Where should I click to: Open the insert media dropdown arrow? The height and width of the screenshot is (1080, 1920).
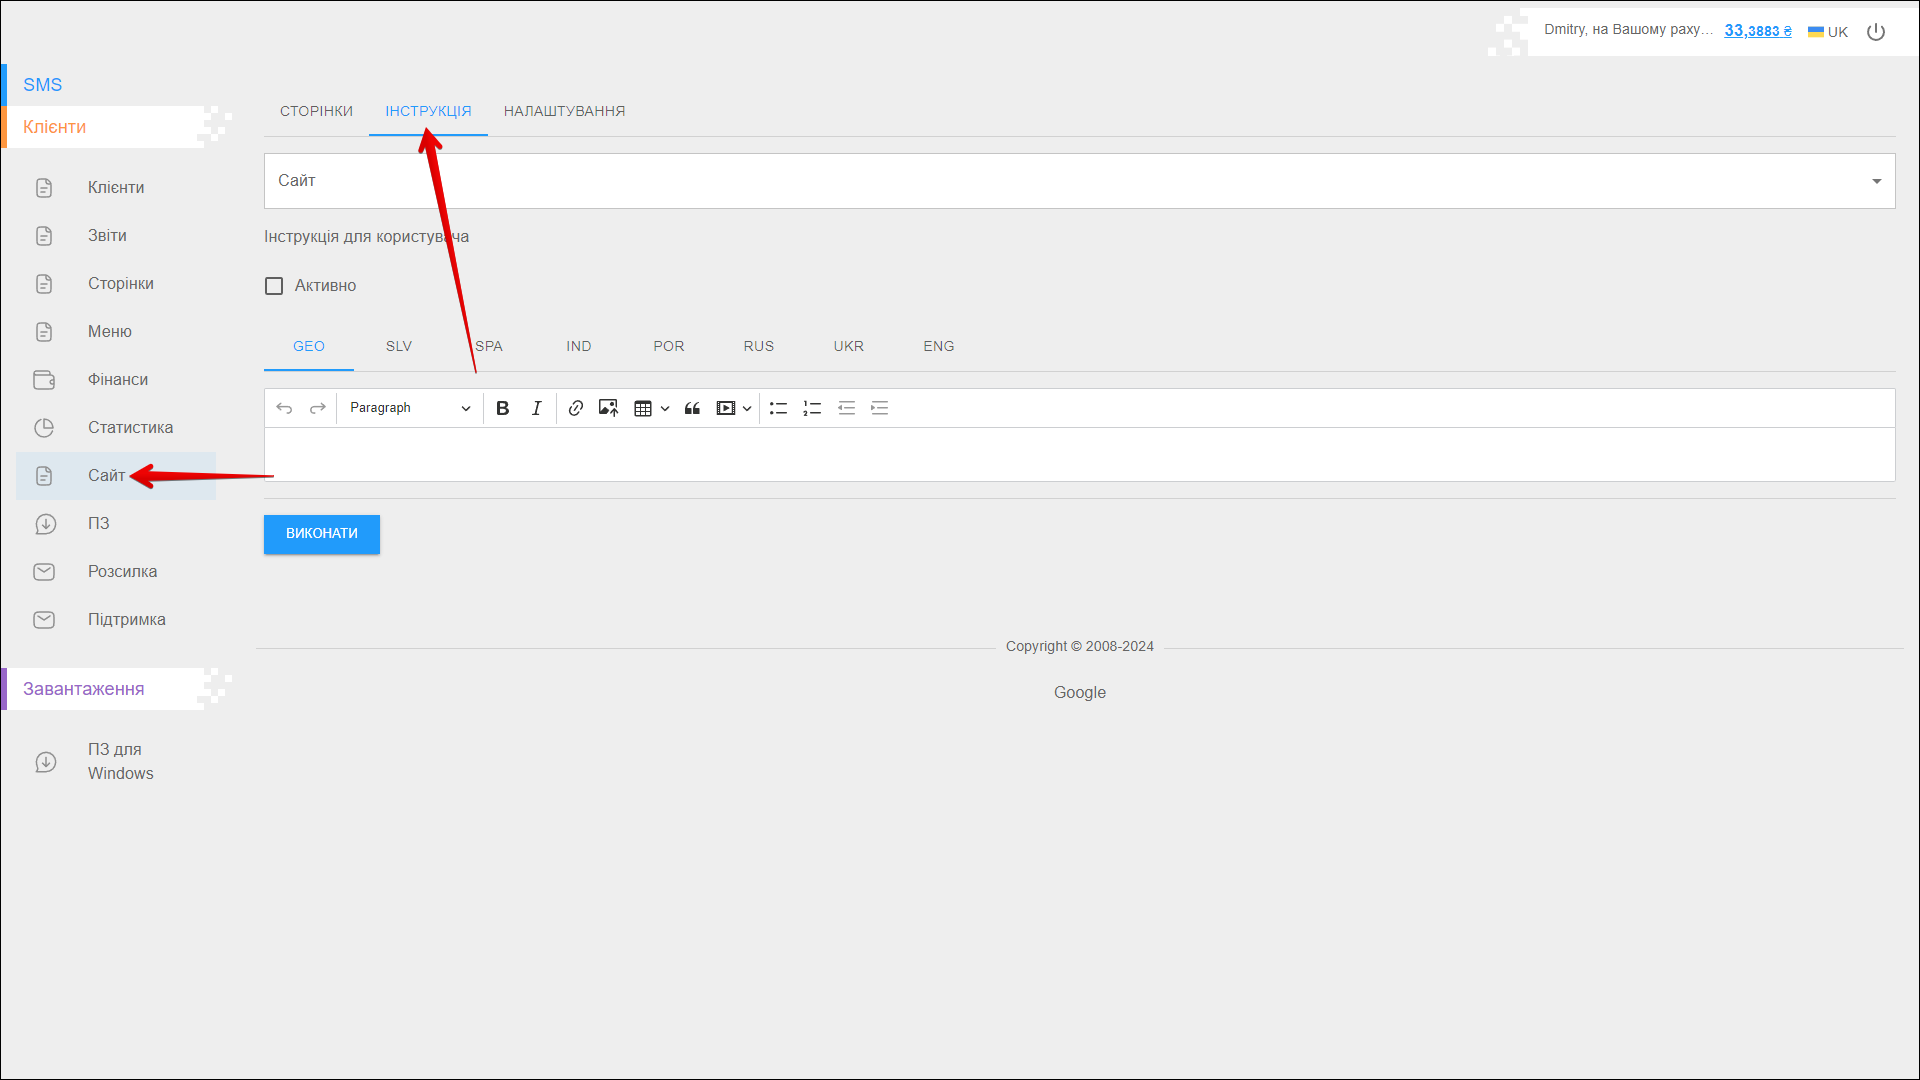[x=747, y=408]
